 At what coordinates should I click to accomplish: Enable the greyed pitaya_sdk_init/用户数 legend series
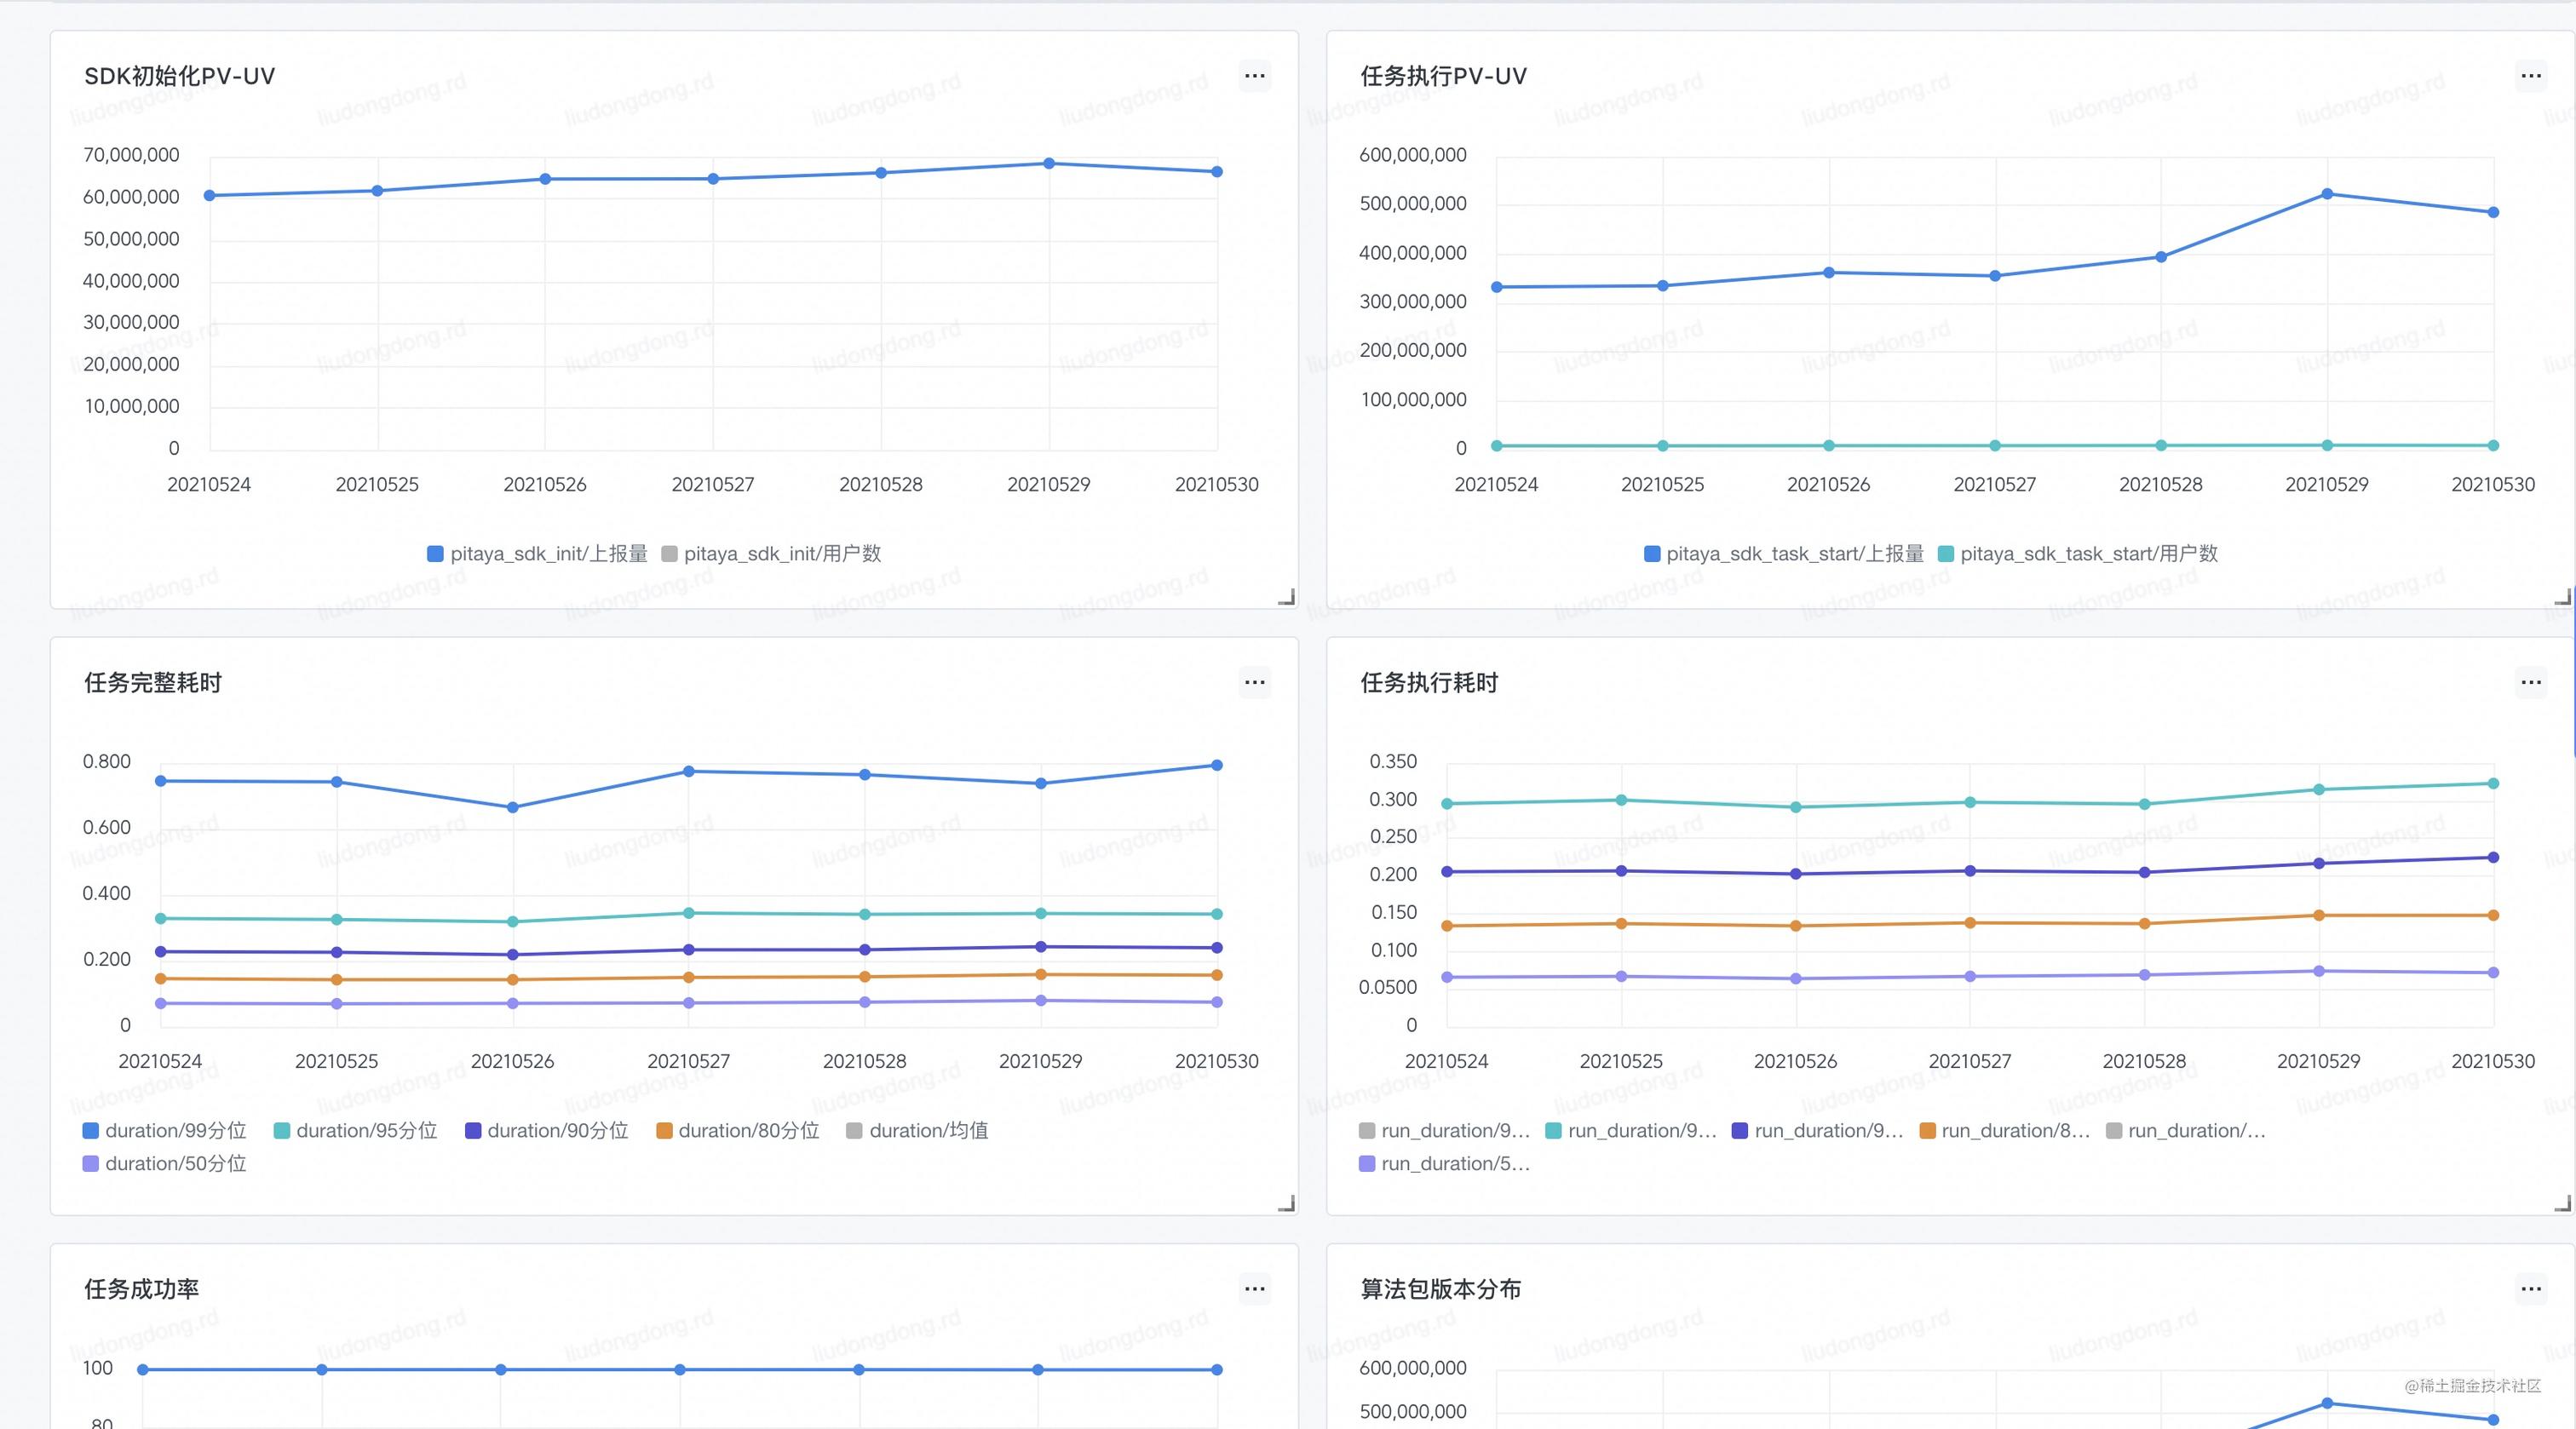pos(771,554)
